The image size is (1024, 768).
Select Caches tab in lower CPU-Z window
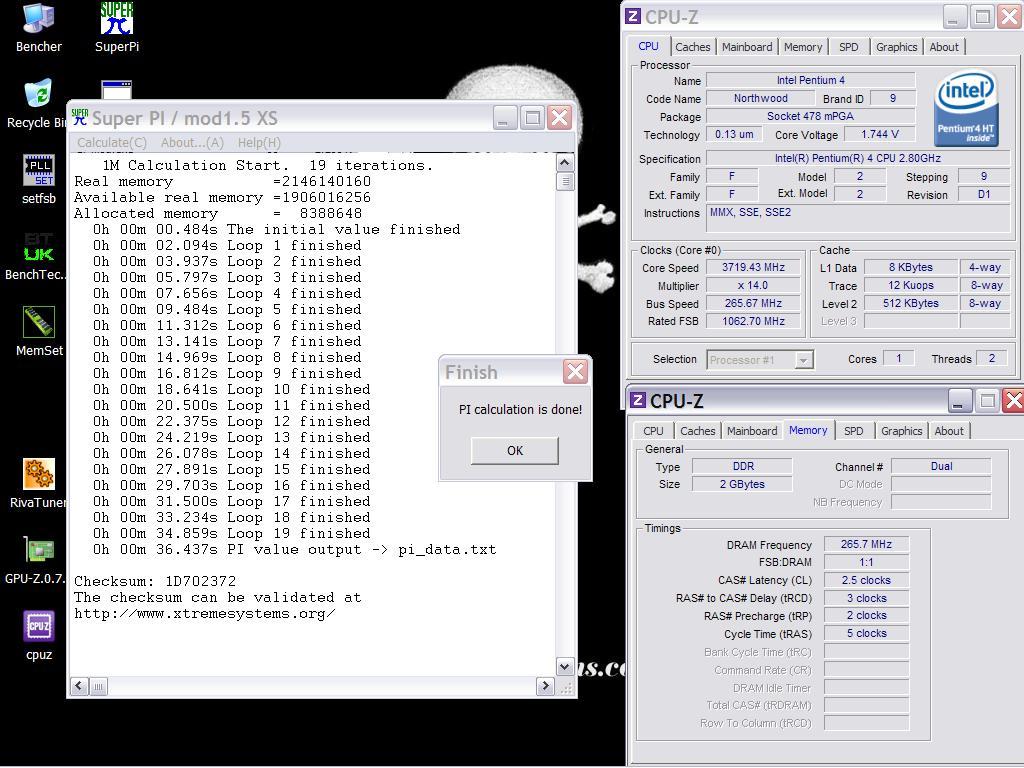(x=697, y=431)
